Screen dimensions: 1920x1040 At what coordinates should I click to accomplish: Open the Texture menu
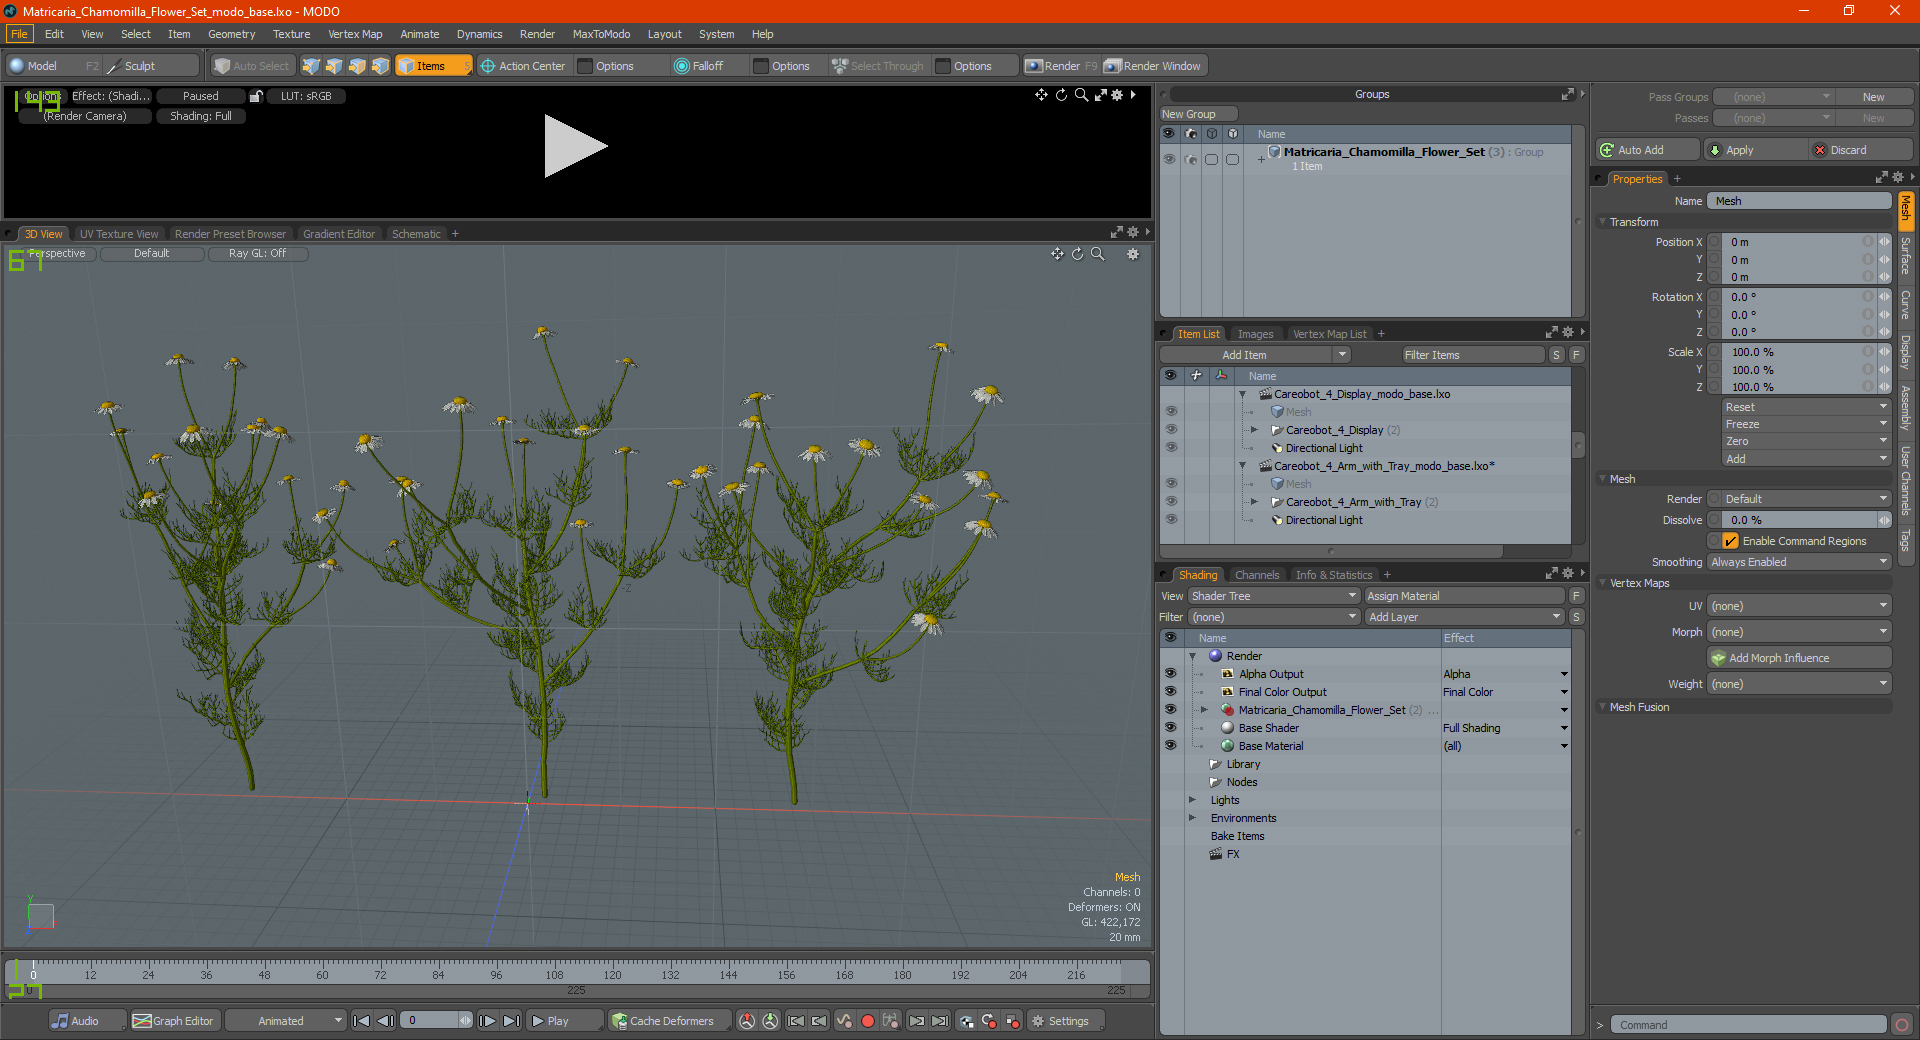(x=291, y=34)
